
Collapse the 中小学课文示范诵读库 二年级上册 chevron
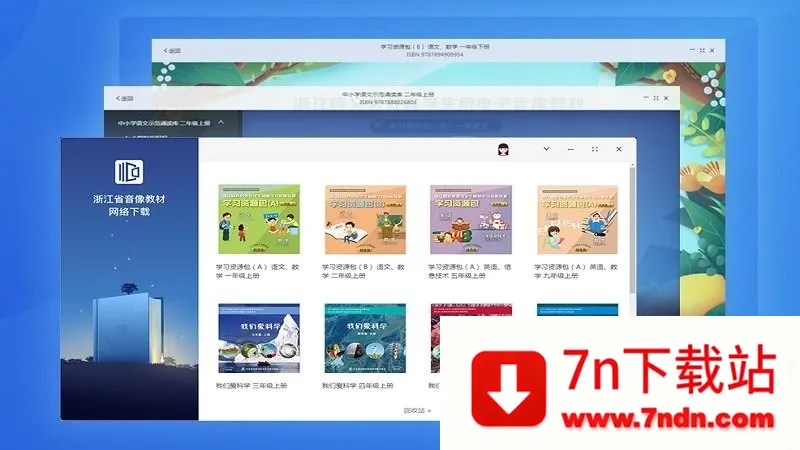(221, 123)
